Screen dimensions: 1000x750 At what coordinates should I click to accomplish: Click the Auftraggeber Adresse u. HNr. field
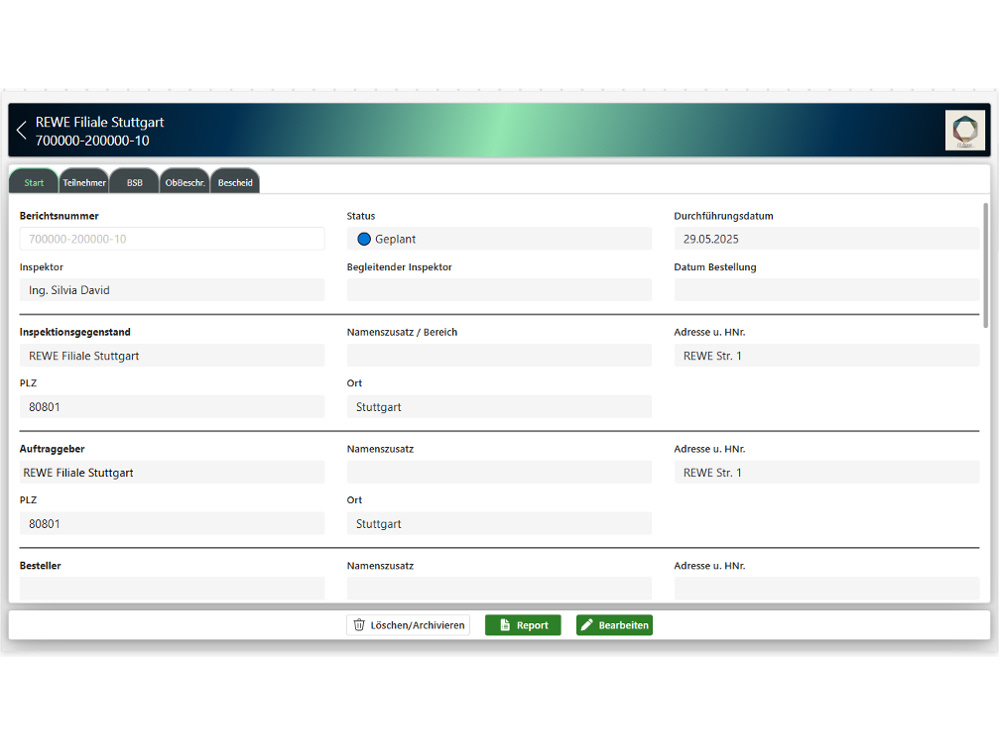click(x=827, y=473)
